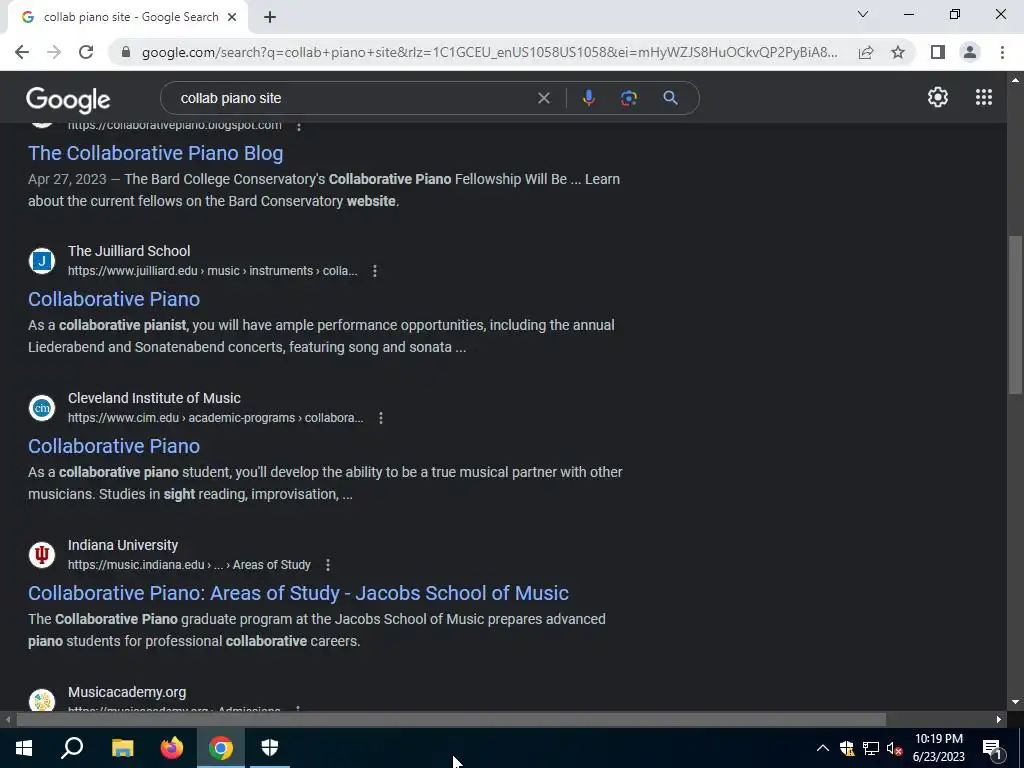Click the scroll down arrow
Viewport: 1024px width, 768px height.
[x=1015, y=703]
